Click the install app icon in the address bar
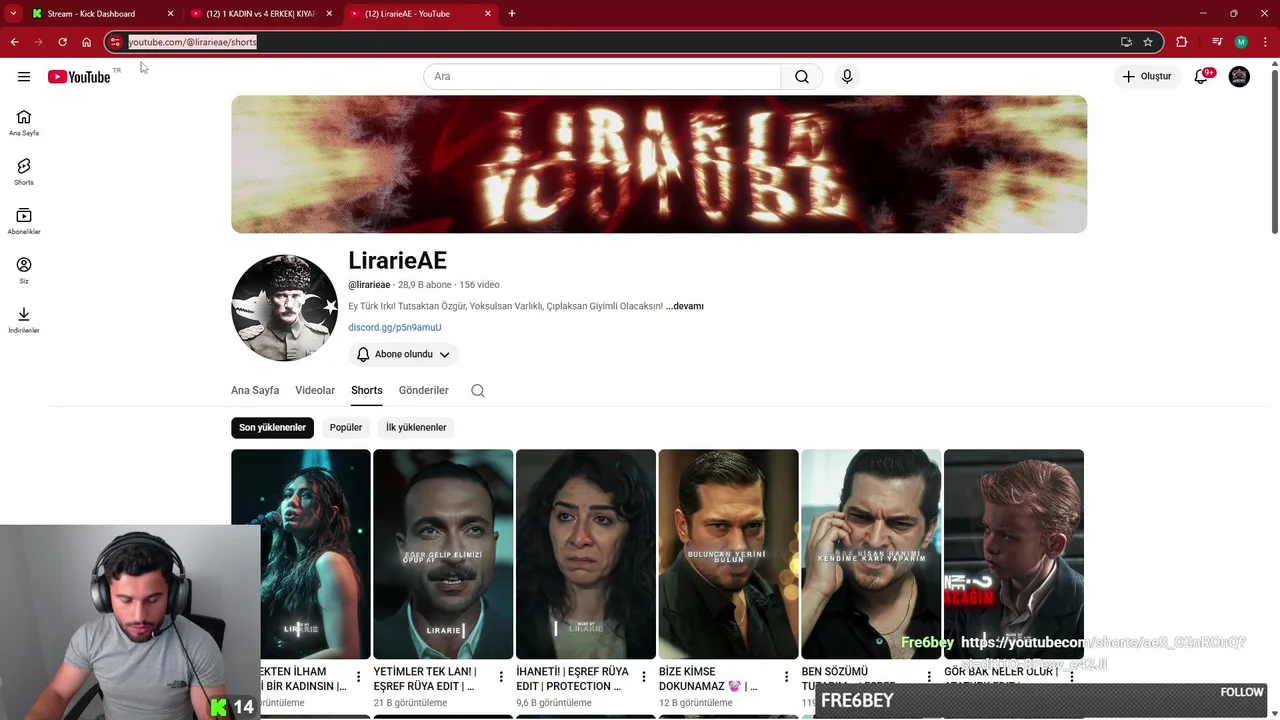The image size is (1280, 720). (x=1126, y=42)
